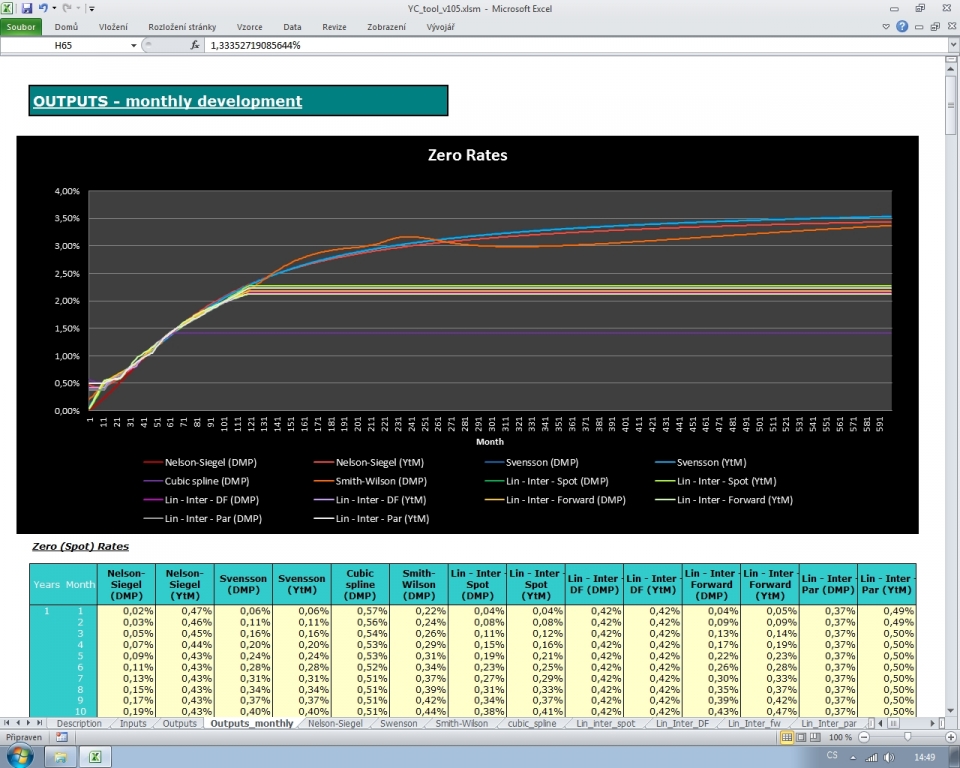Click the Zero Rates chart title
Screen dimensions: 960x768
click(467, 155)
